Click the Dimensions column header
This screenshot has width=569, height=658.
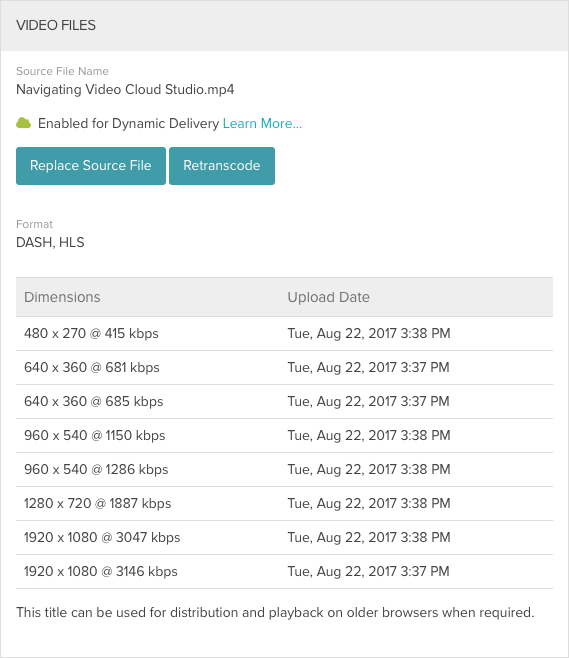pos(62,297)
